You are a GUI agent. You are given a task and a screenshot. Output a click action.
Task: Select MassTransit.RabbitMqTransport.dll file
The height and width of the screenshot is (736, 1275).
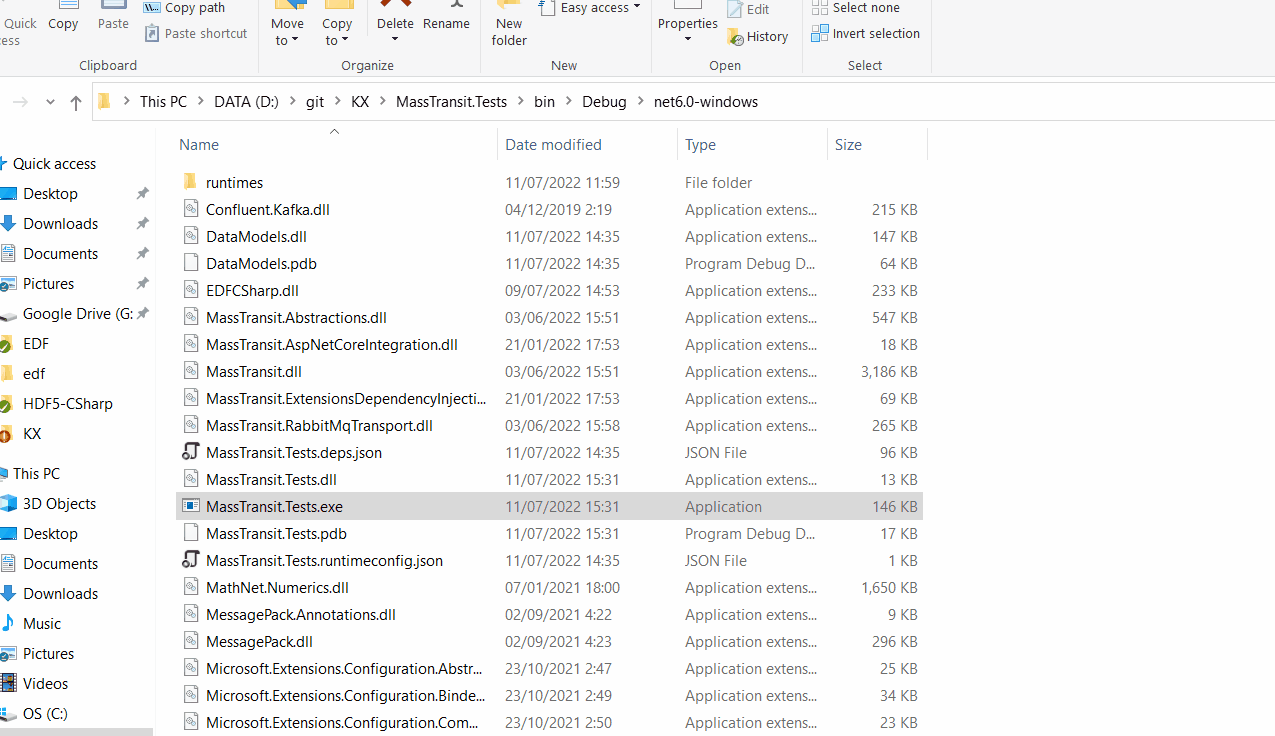[319, 426]
